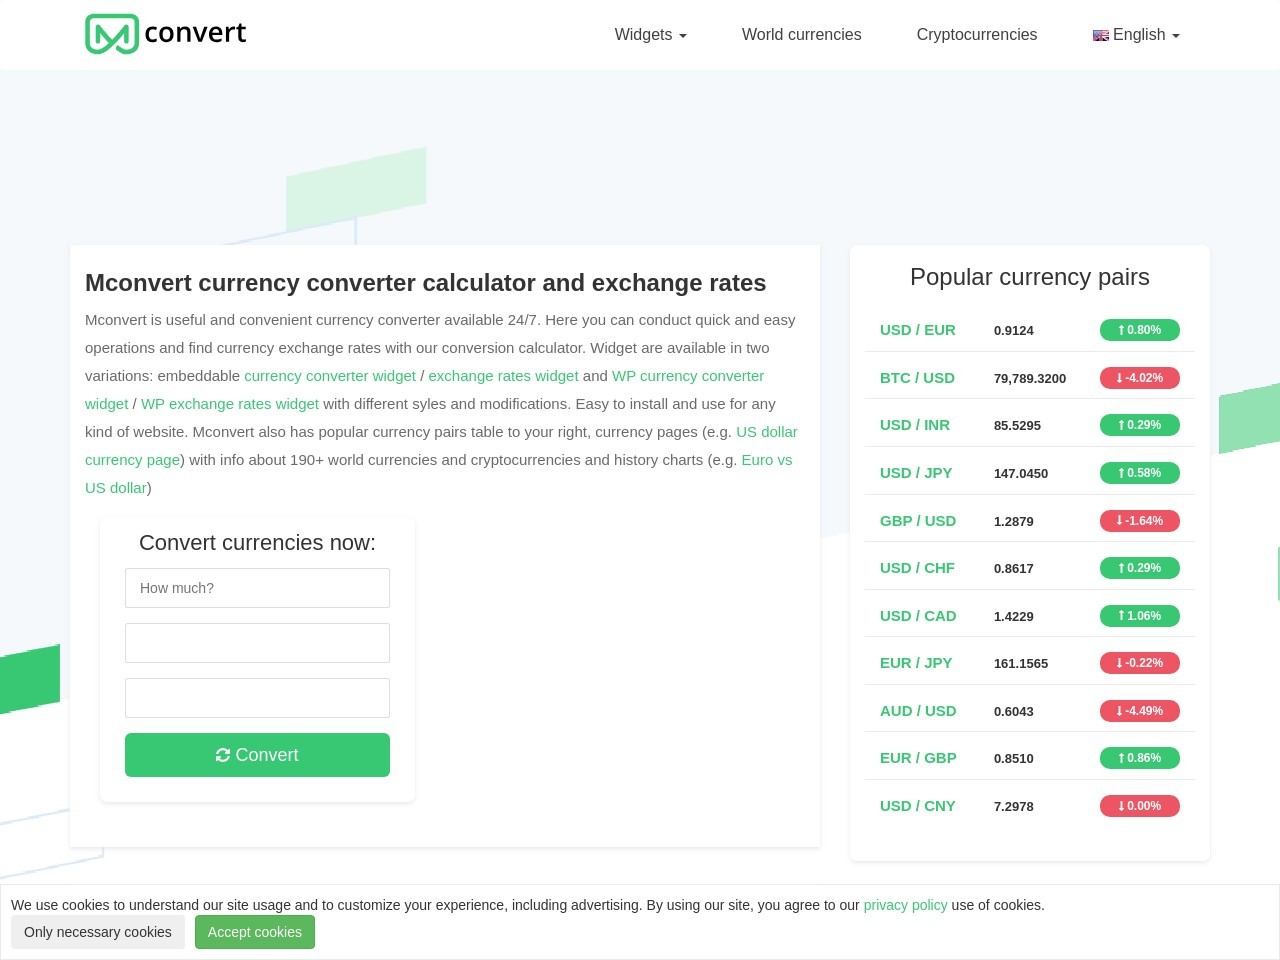
Task: Select the currency field just above Convert button
Action: coord(257,698)
